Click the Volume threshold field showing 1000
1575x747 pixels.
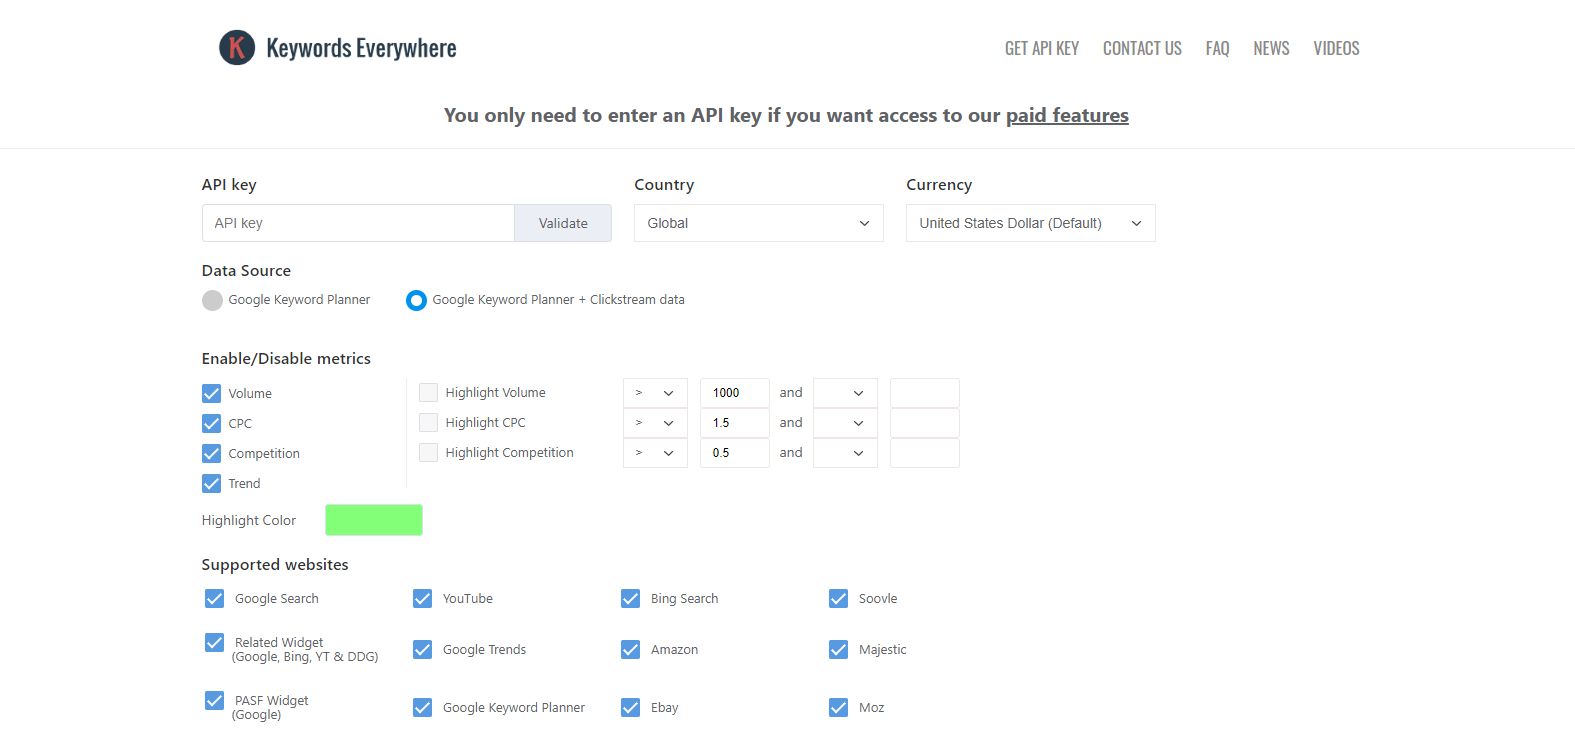point(735,393)
